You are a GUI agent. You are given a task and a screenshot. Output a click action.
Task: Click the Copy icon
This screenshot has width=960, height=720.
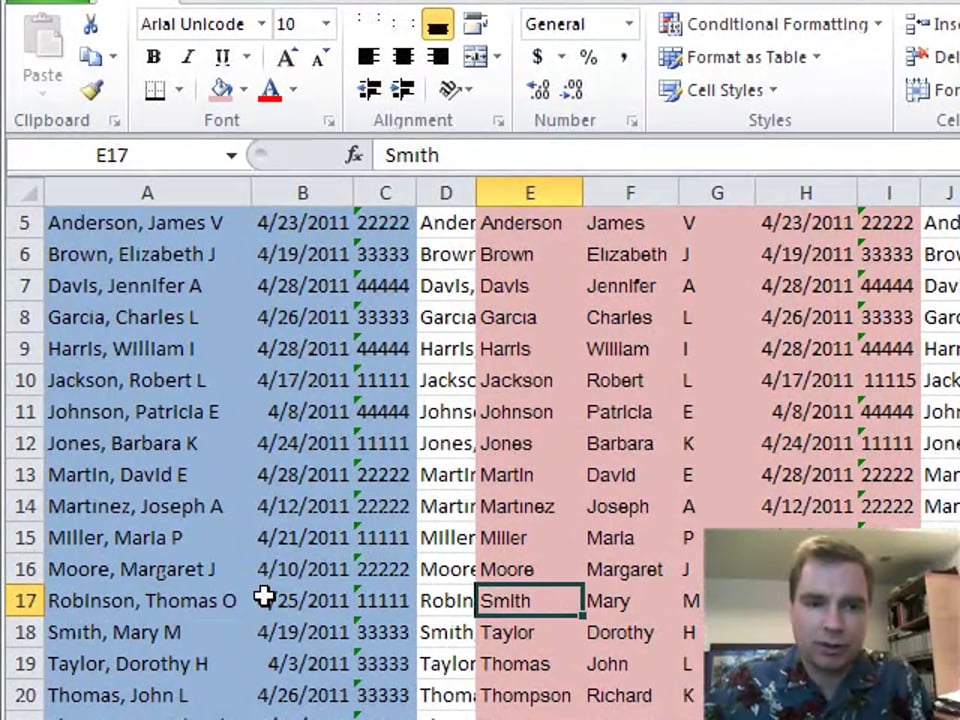(x=91, y=57)
